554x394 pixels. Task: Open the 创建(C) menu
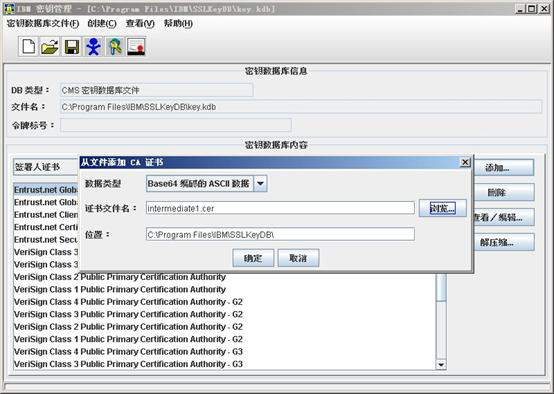(102, 24)
